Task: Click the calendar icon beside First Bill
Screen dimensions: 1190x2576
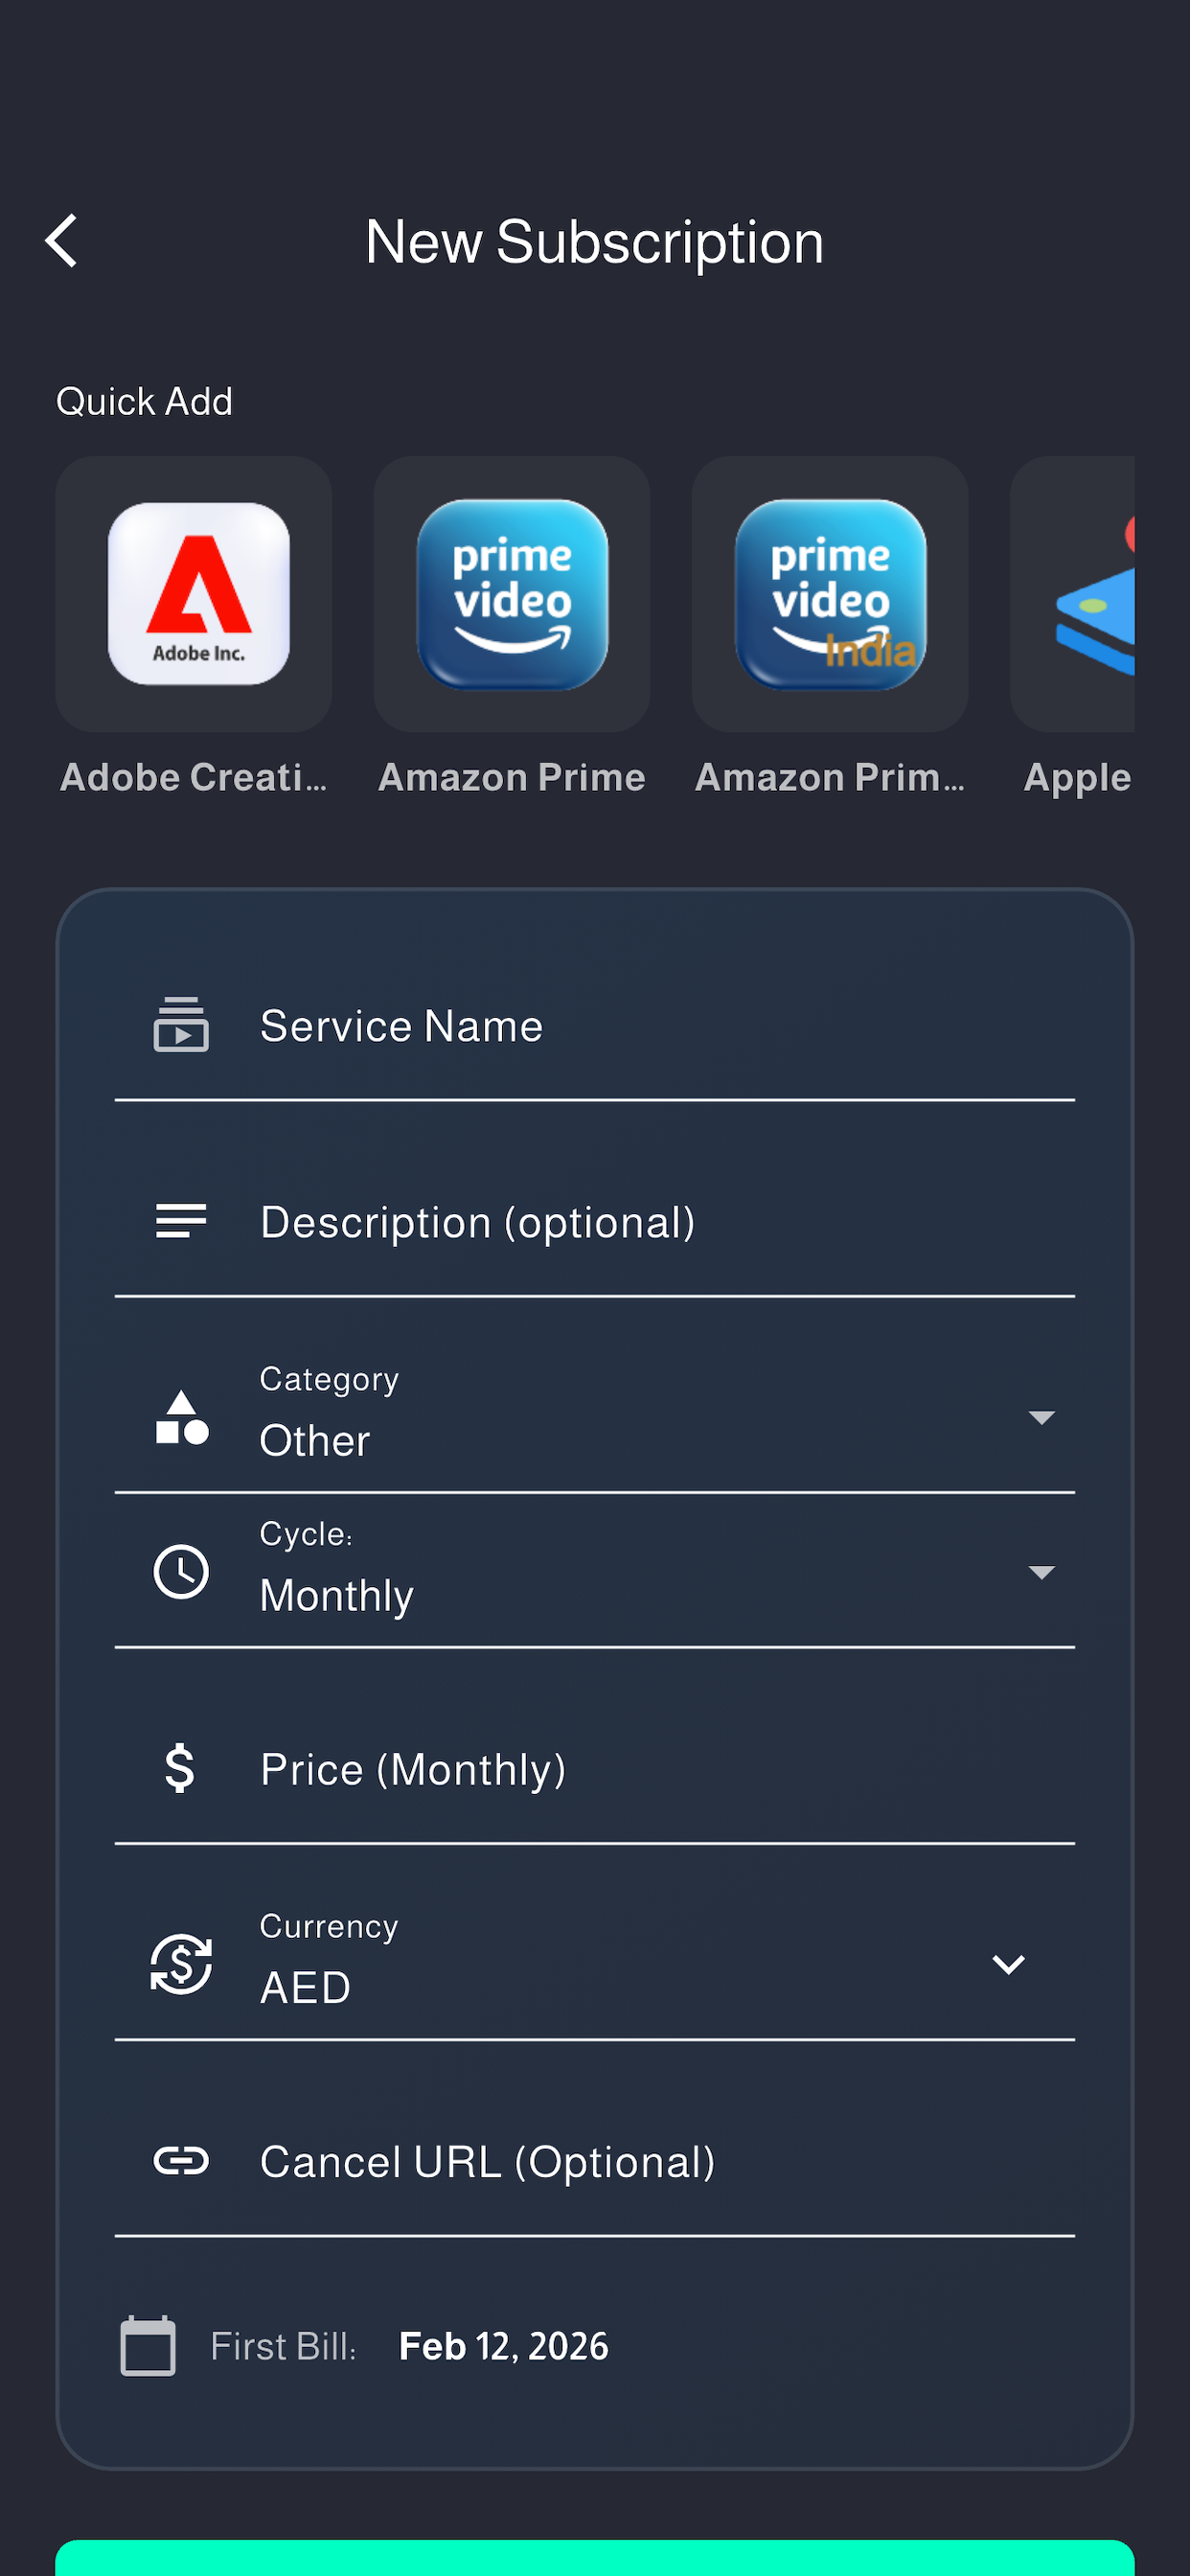Action: pyautogui.click(x=148, y=2345)
